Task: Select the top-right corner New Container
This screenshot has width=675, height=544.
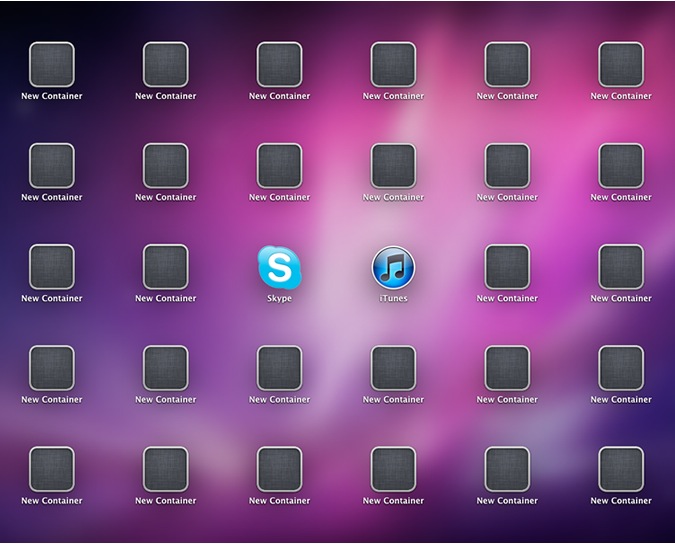Action: pos(621,65)
